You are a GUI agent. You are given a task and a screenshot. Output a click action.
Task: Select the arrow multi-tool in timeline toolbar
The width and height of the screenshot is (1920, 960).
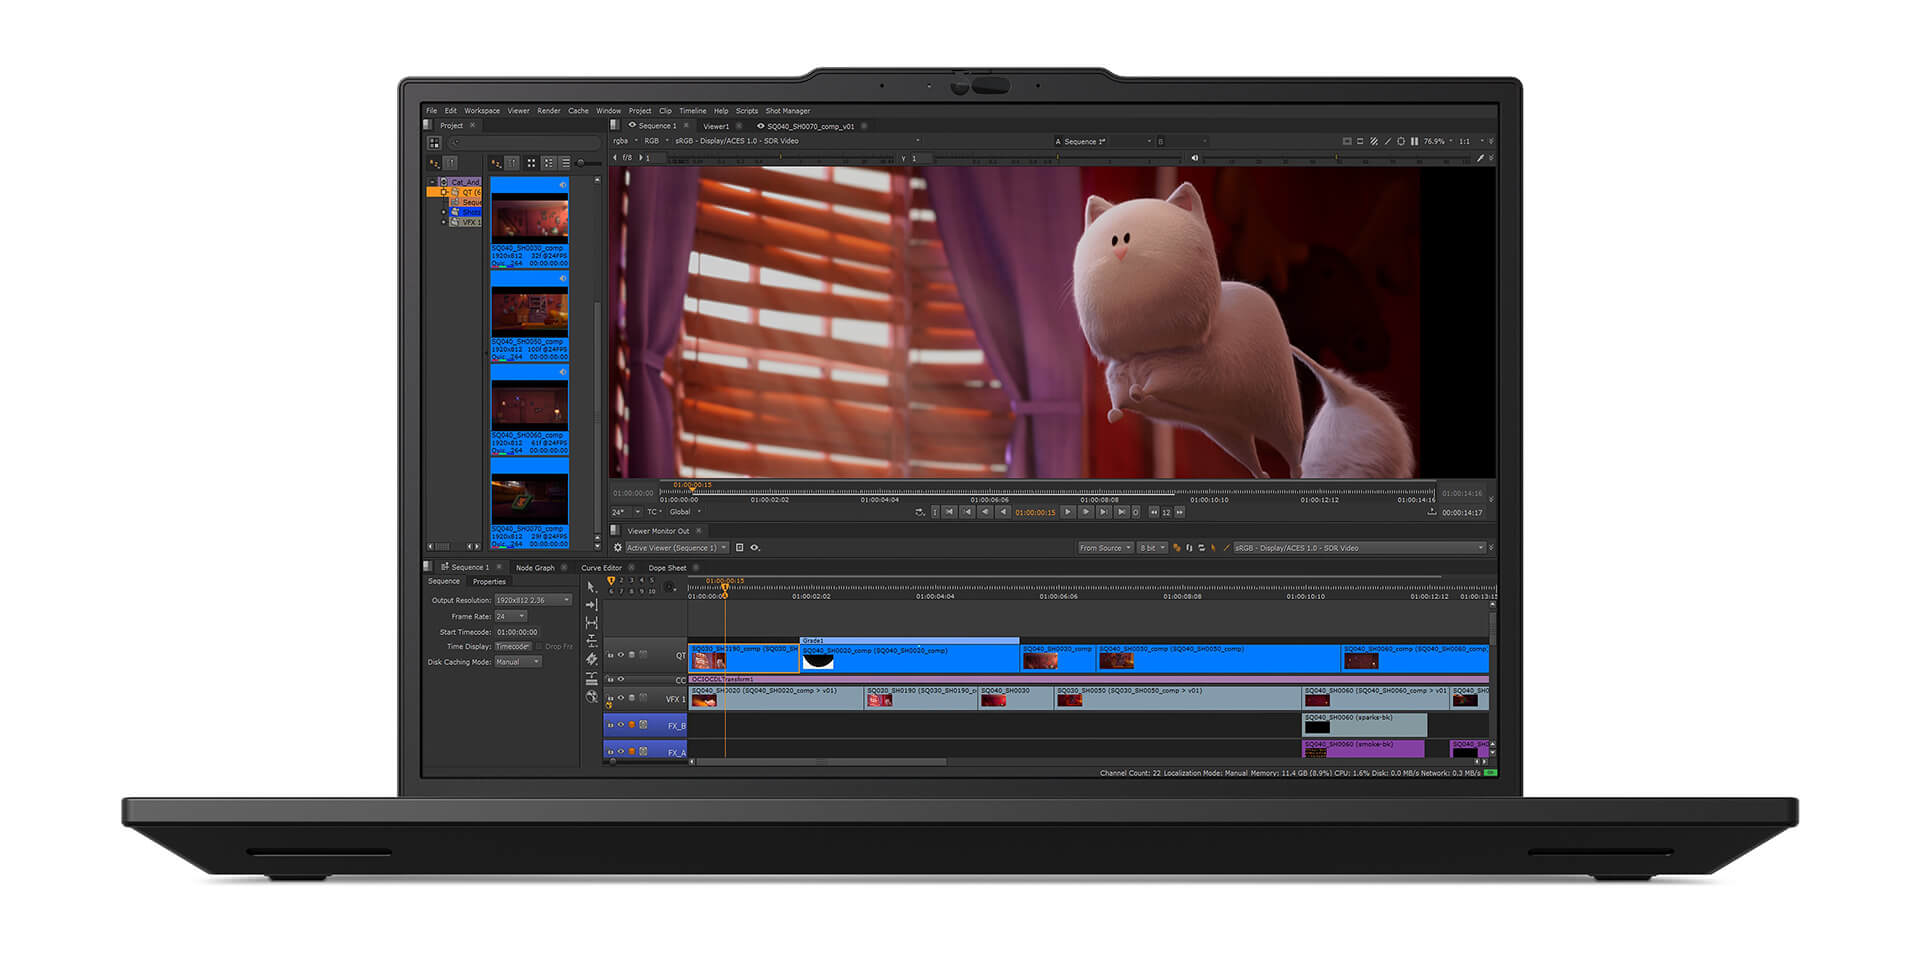coord(591,587)
